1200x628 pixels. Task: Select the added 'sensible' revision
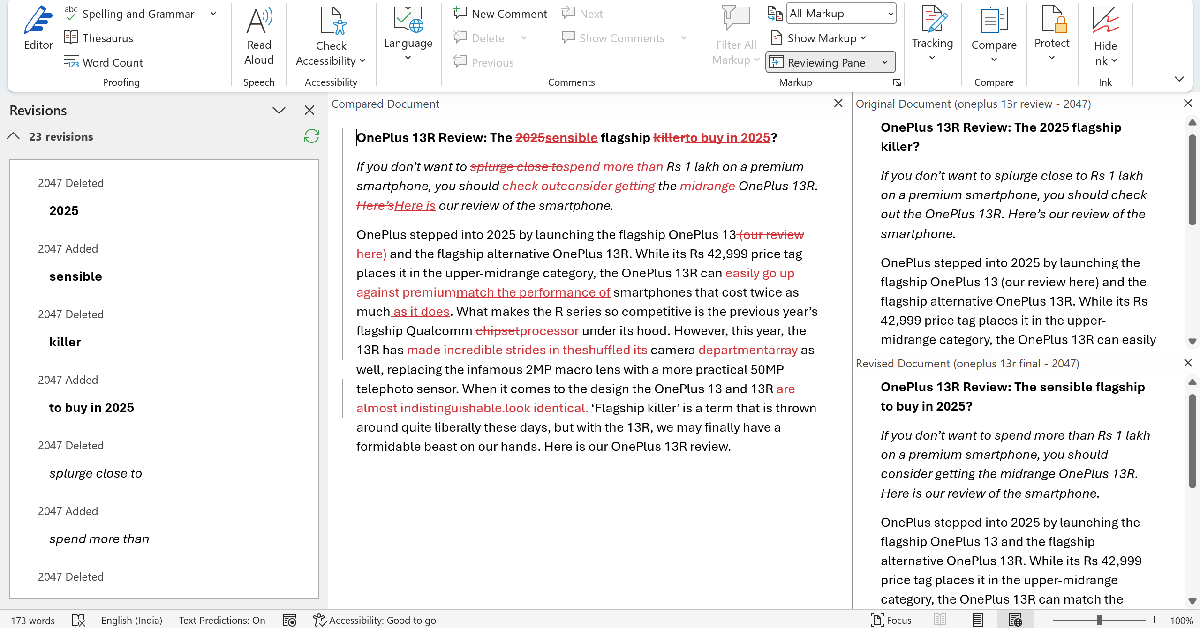coord(75,277)
